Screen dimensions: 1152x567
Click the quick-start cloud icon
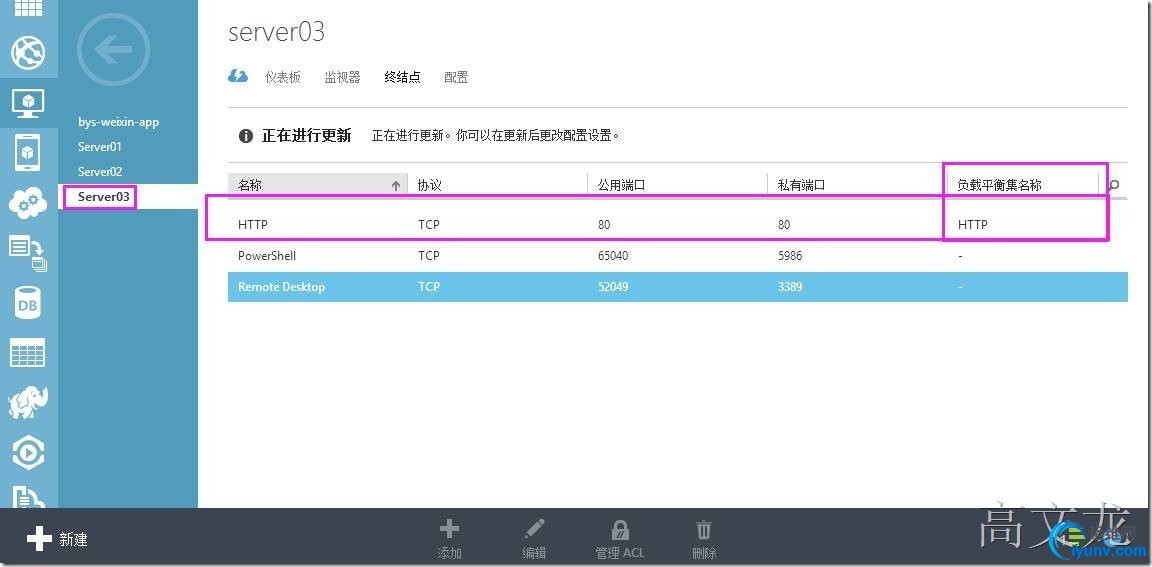click(238, 76)
